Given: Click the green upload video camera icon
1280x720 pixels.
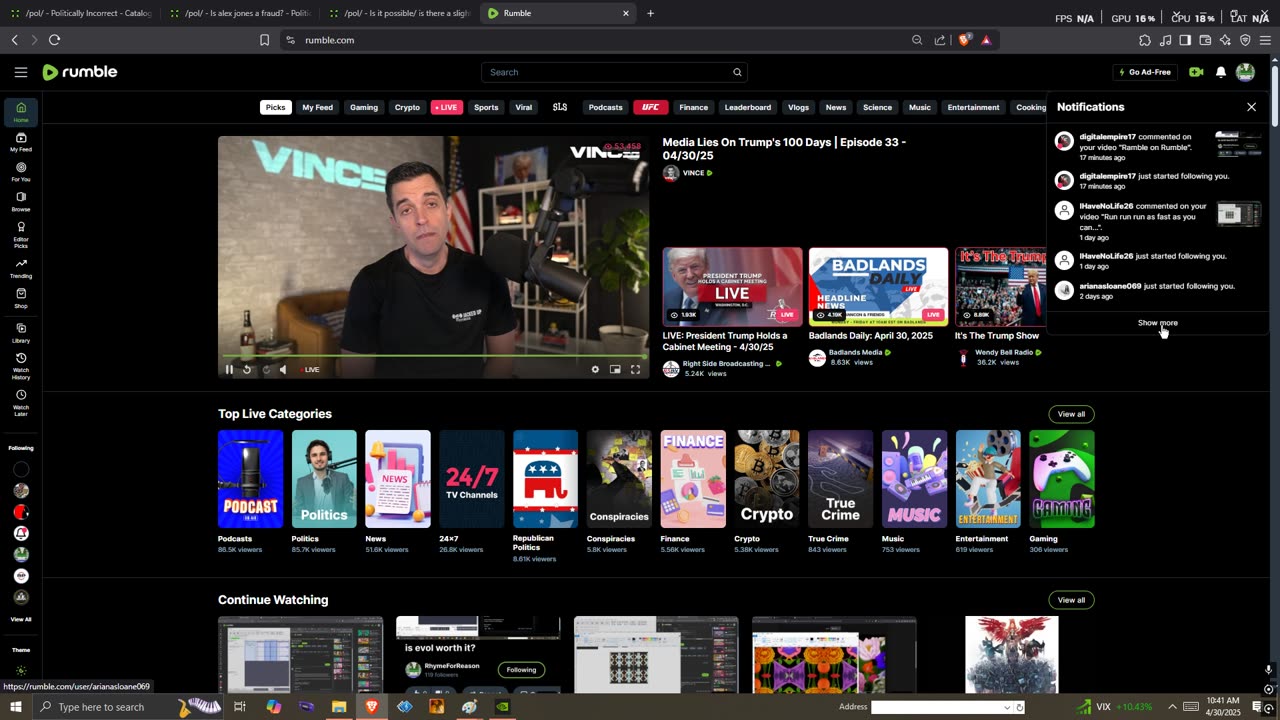Looking at the screenshot, I should [x=1196, y=72].
